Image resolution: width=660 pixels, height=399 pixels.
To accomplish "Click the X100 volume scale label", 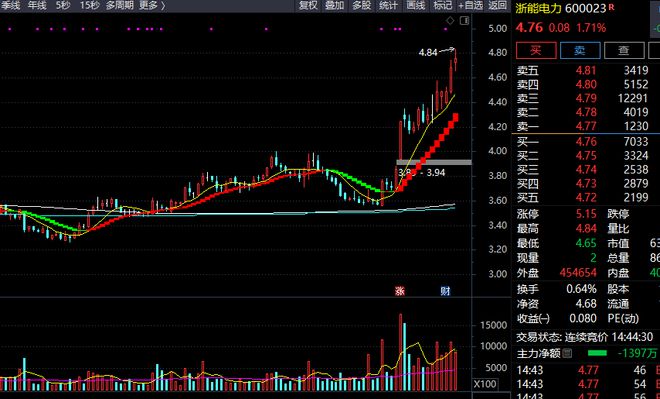I will coord(484,384).
